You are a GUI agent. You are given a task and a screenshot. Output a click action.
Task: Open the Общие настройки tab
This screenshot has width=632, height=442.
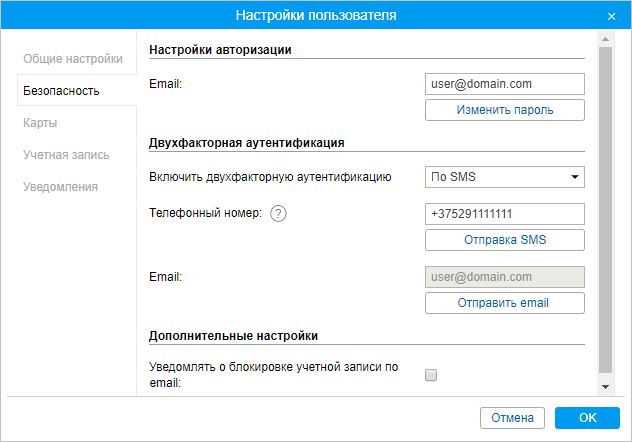[72, 59]
